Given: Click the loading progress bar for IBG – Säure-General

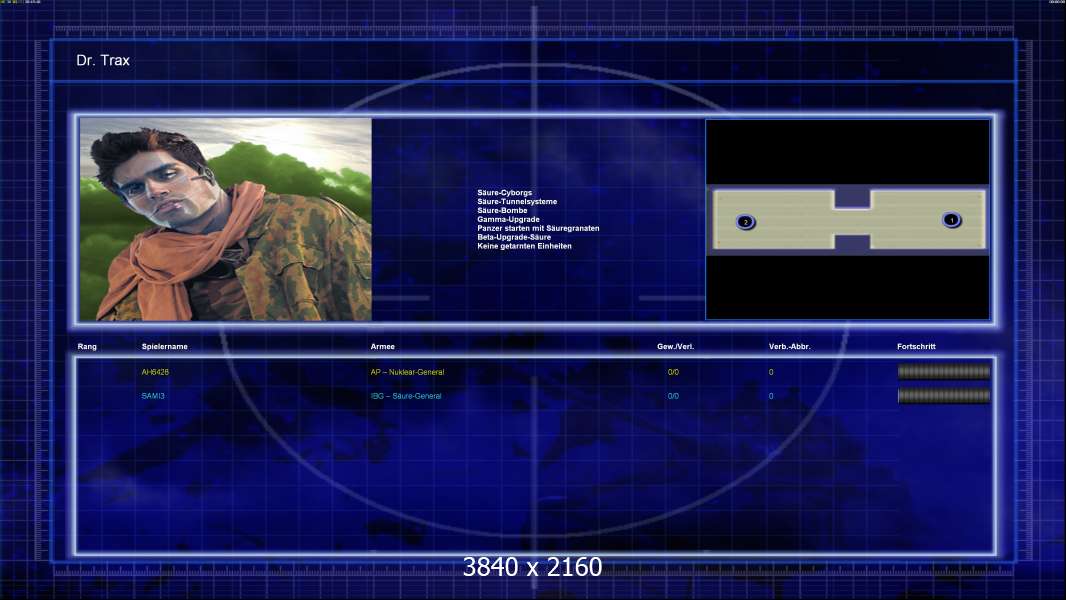Looking at the screenshot, I should tap(944, 395).
